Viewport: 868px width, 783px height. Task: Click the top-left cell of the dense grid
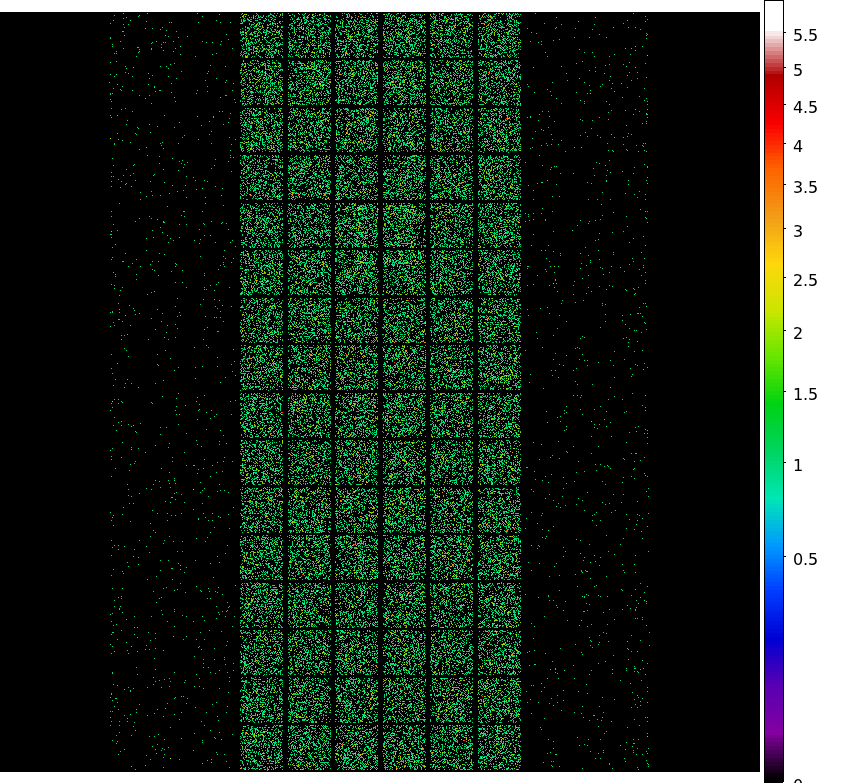click(262, 36)
